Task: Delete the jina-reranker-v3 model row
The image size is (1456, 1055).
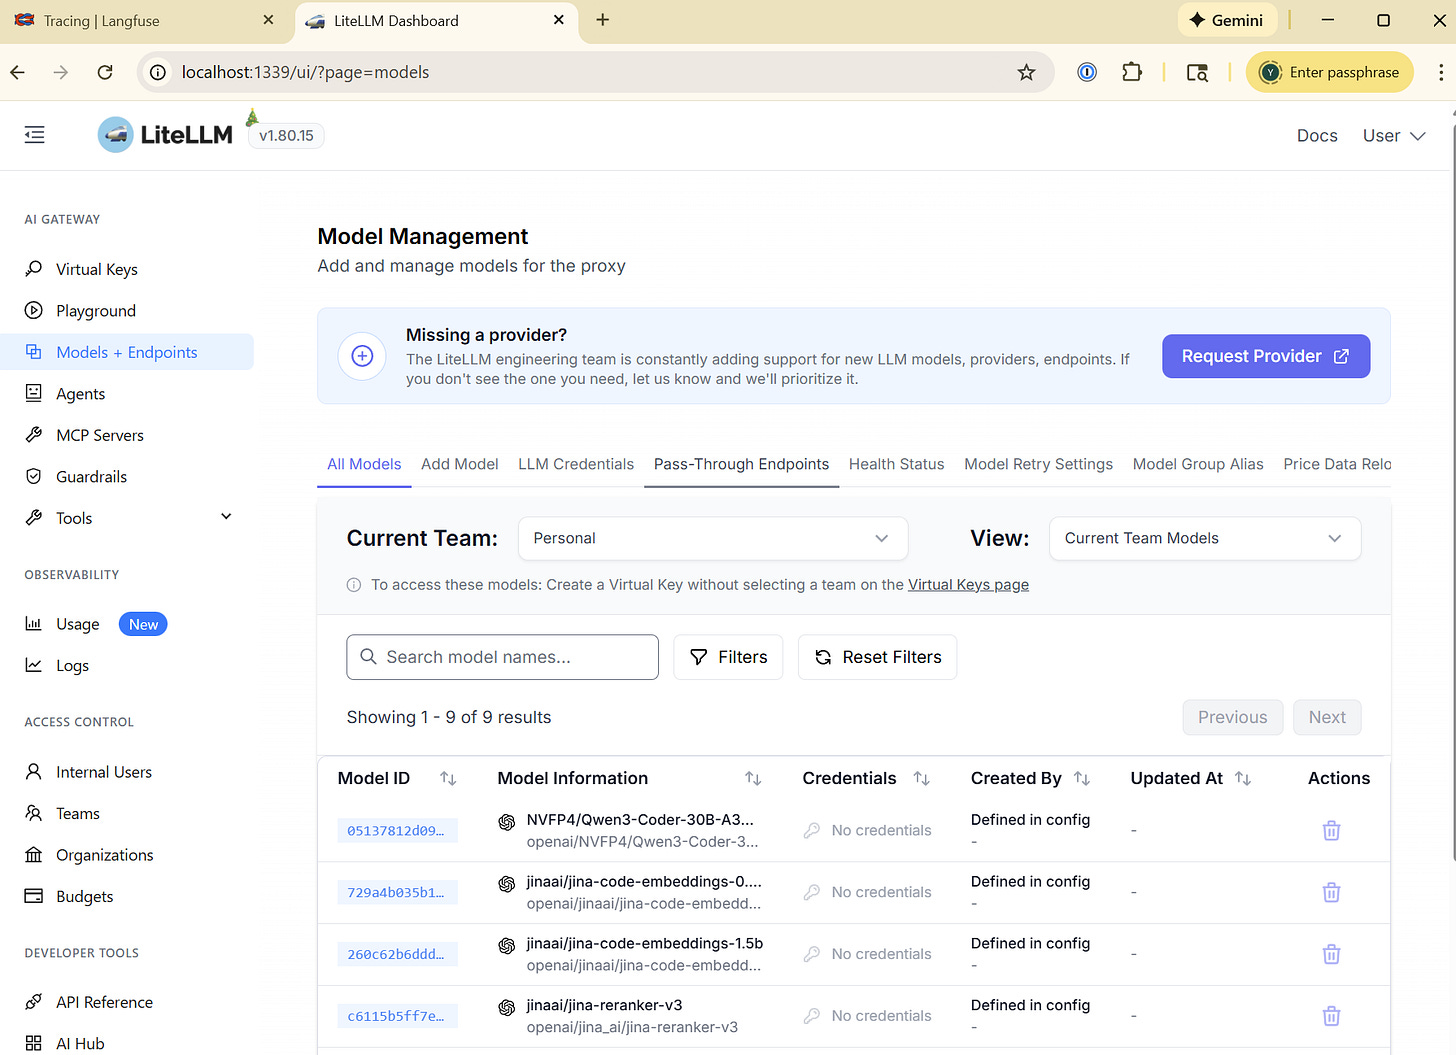Action: [1331, 1017]
